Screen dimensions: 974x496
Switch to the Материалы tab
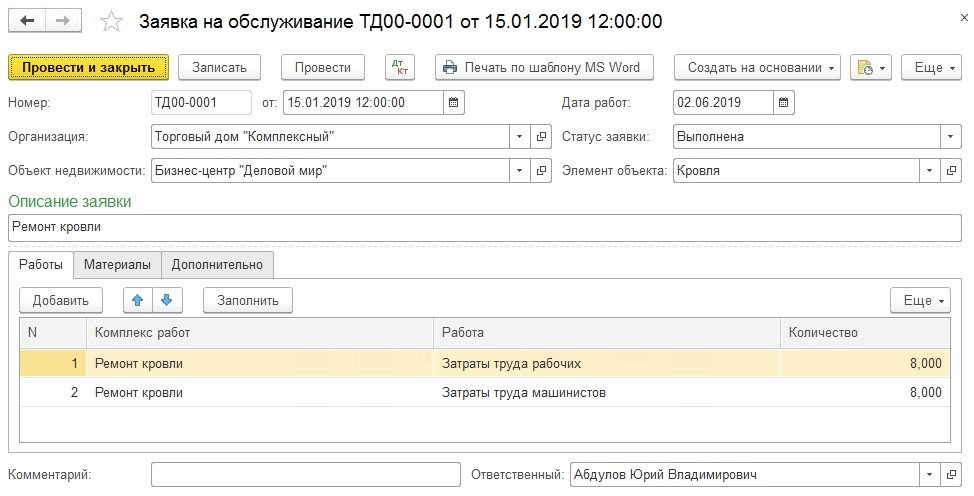coord(117,265)
